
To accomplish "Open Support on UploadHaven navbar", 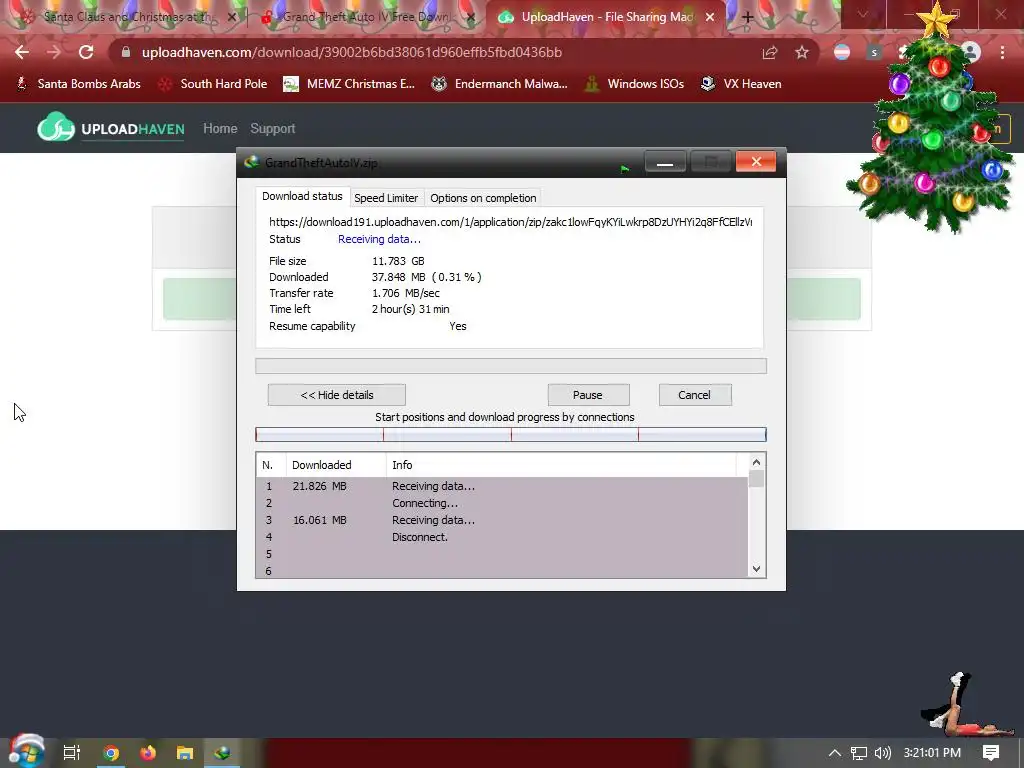I will [272, 129].
